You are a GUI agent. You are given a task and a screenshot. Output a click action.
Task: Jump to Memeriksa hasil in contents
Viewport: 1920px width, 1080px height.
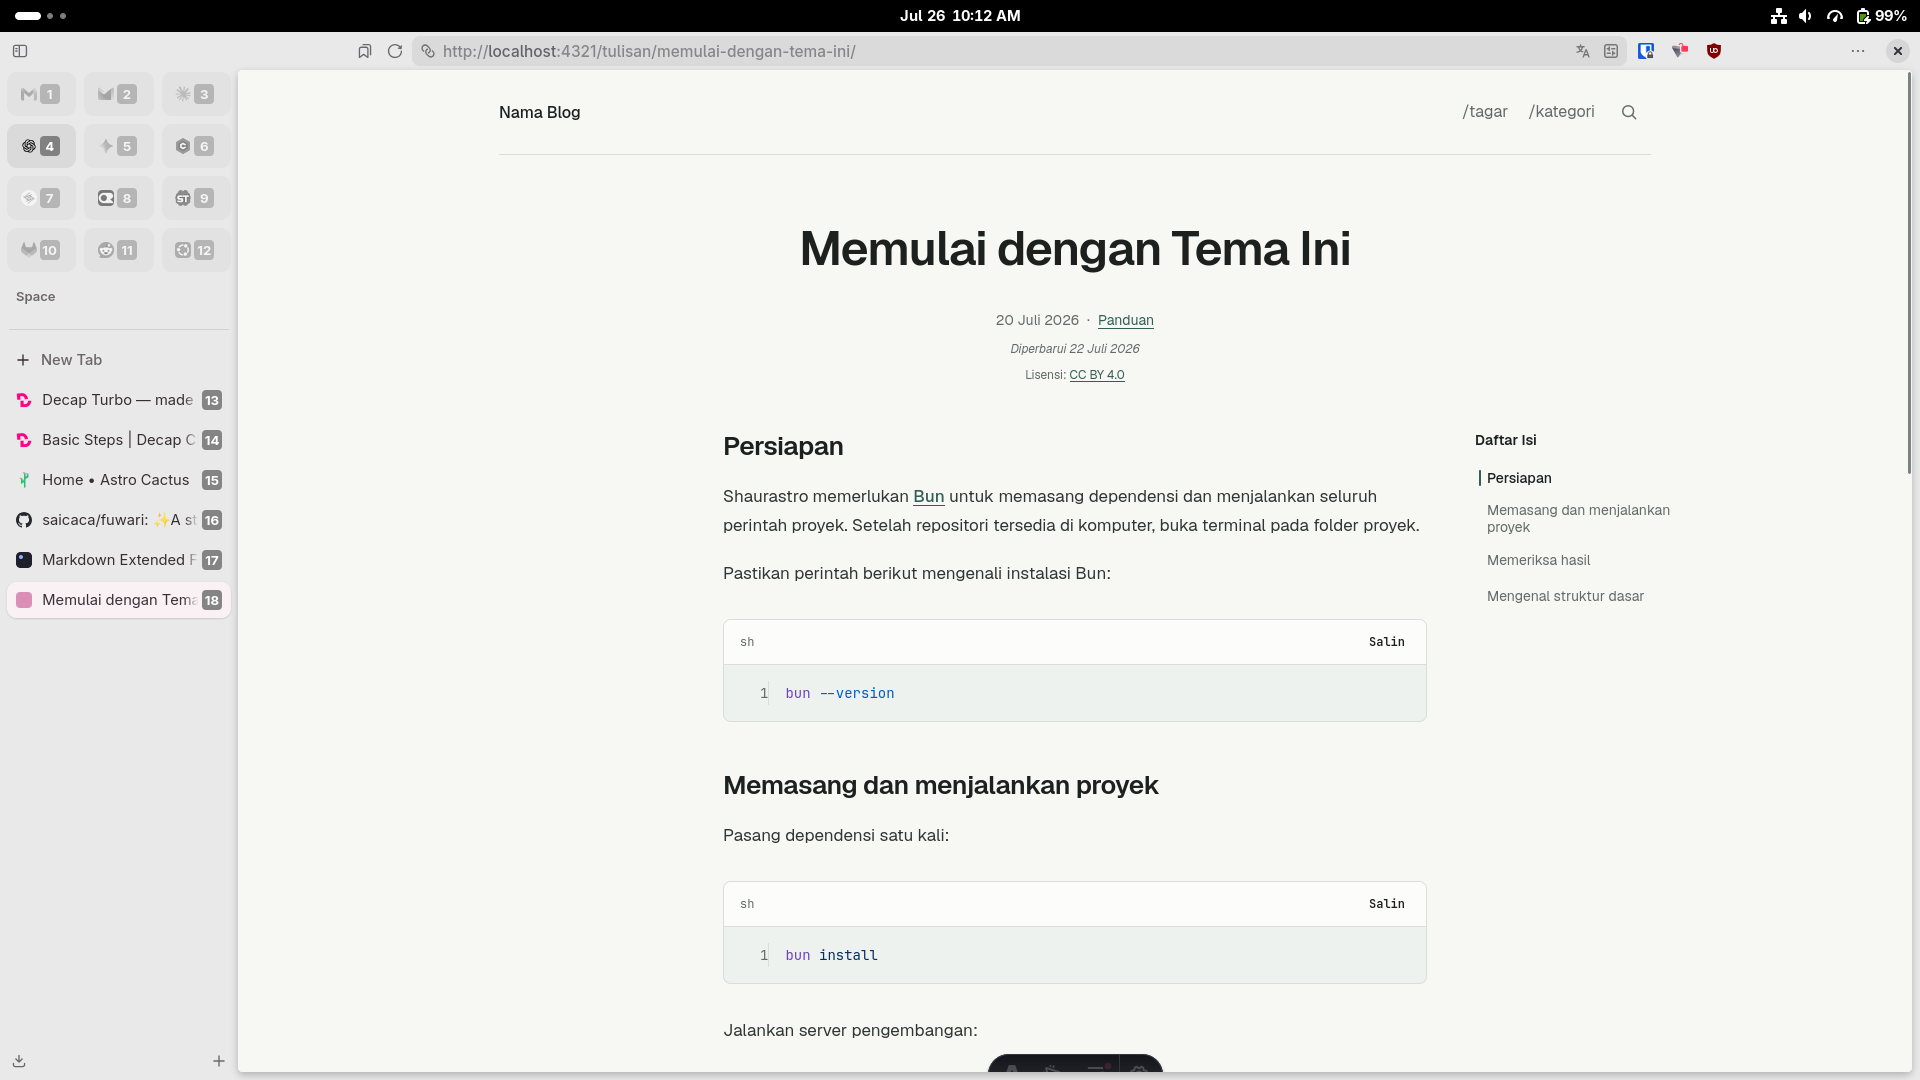tap(1538, 560)
